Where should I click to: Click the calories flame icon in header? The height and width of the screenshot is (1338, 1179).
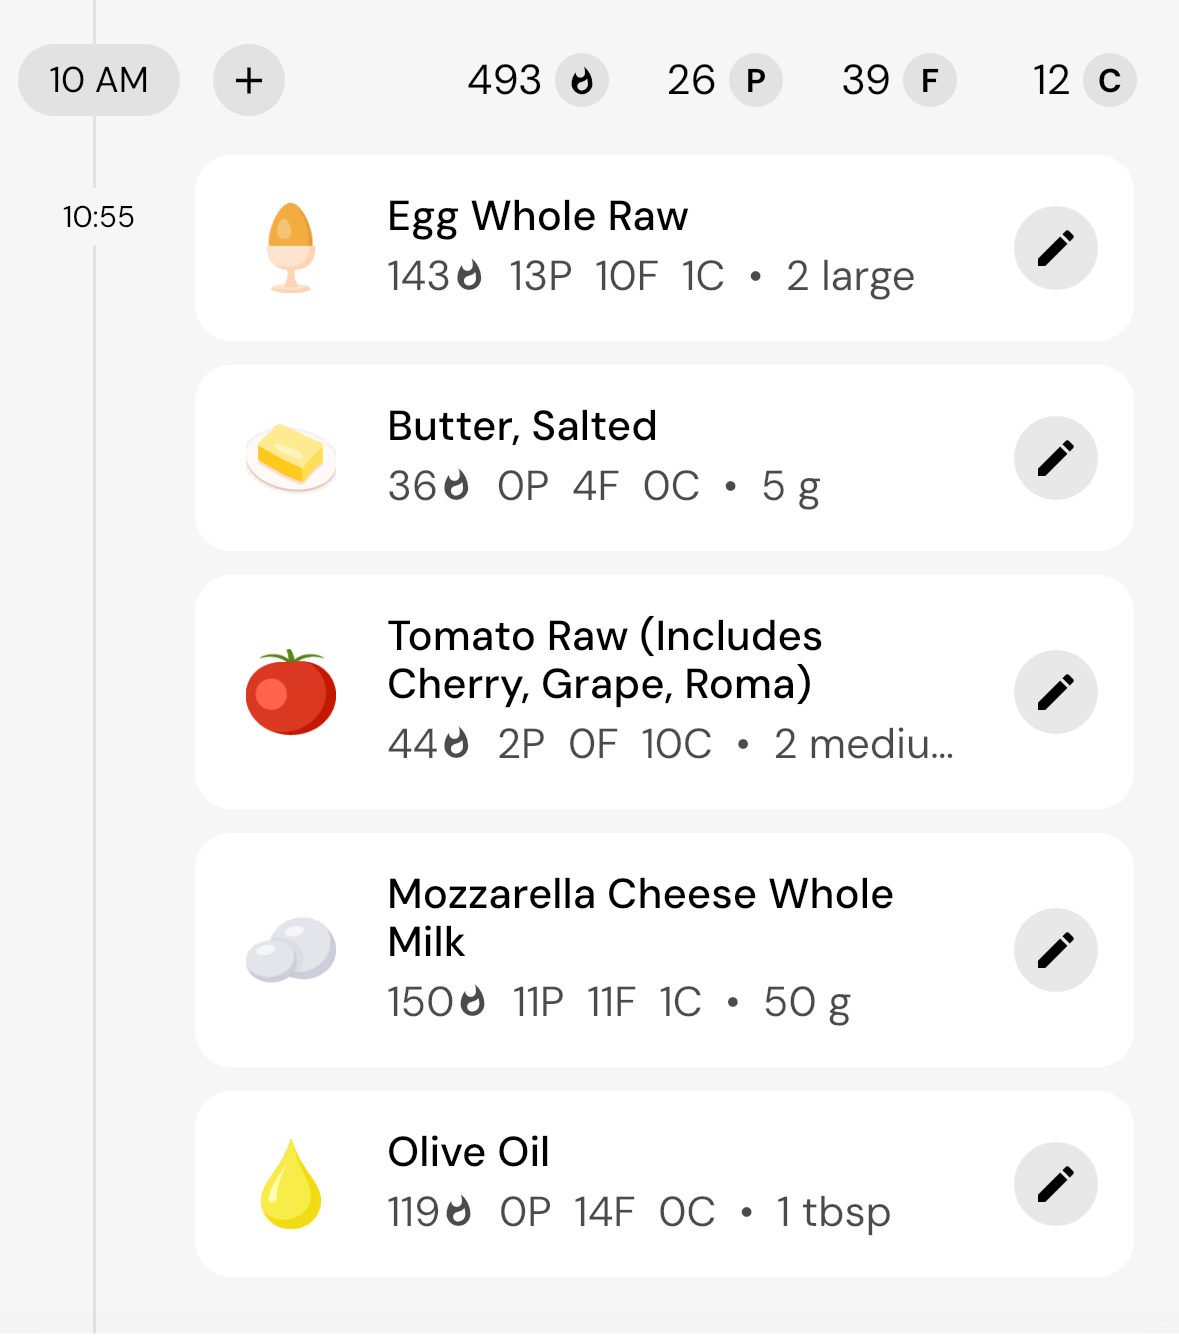coord(582,81)
